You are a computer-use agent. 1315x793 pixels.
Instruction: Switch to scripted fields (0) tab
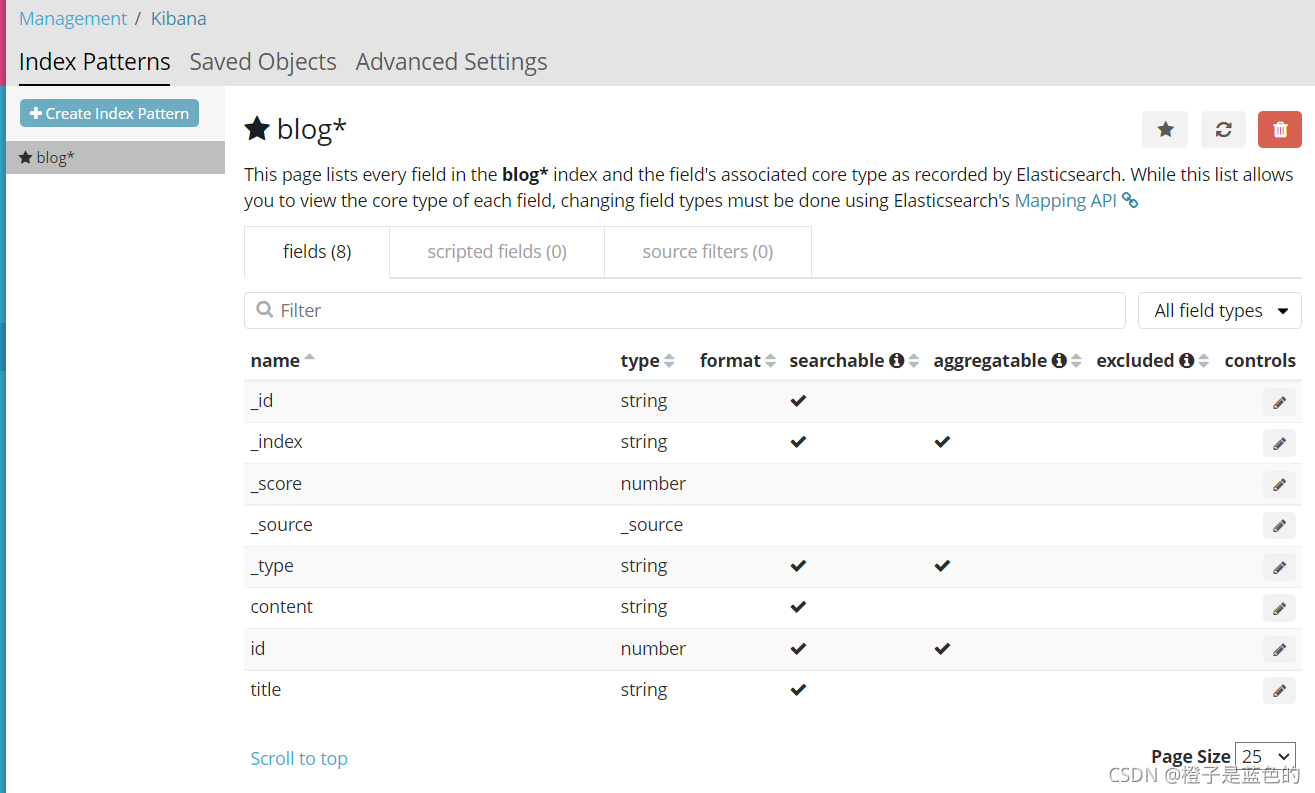pyautogui.click(x=497, y=252)
